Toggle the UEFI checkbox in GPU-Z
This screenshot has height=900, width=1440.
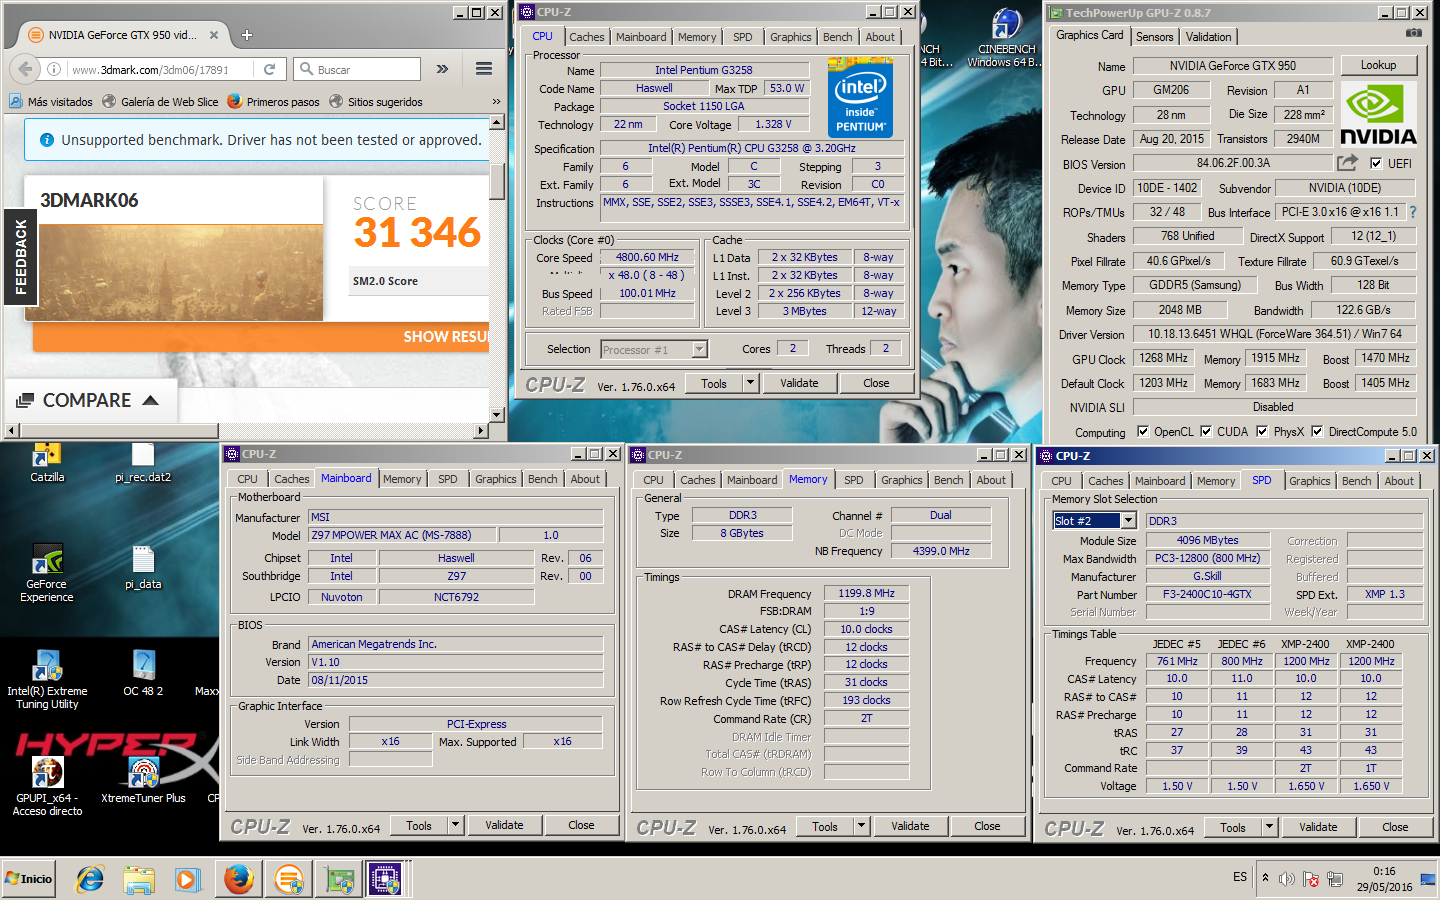pos(1376,163)
